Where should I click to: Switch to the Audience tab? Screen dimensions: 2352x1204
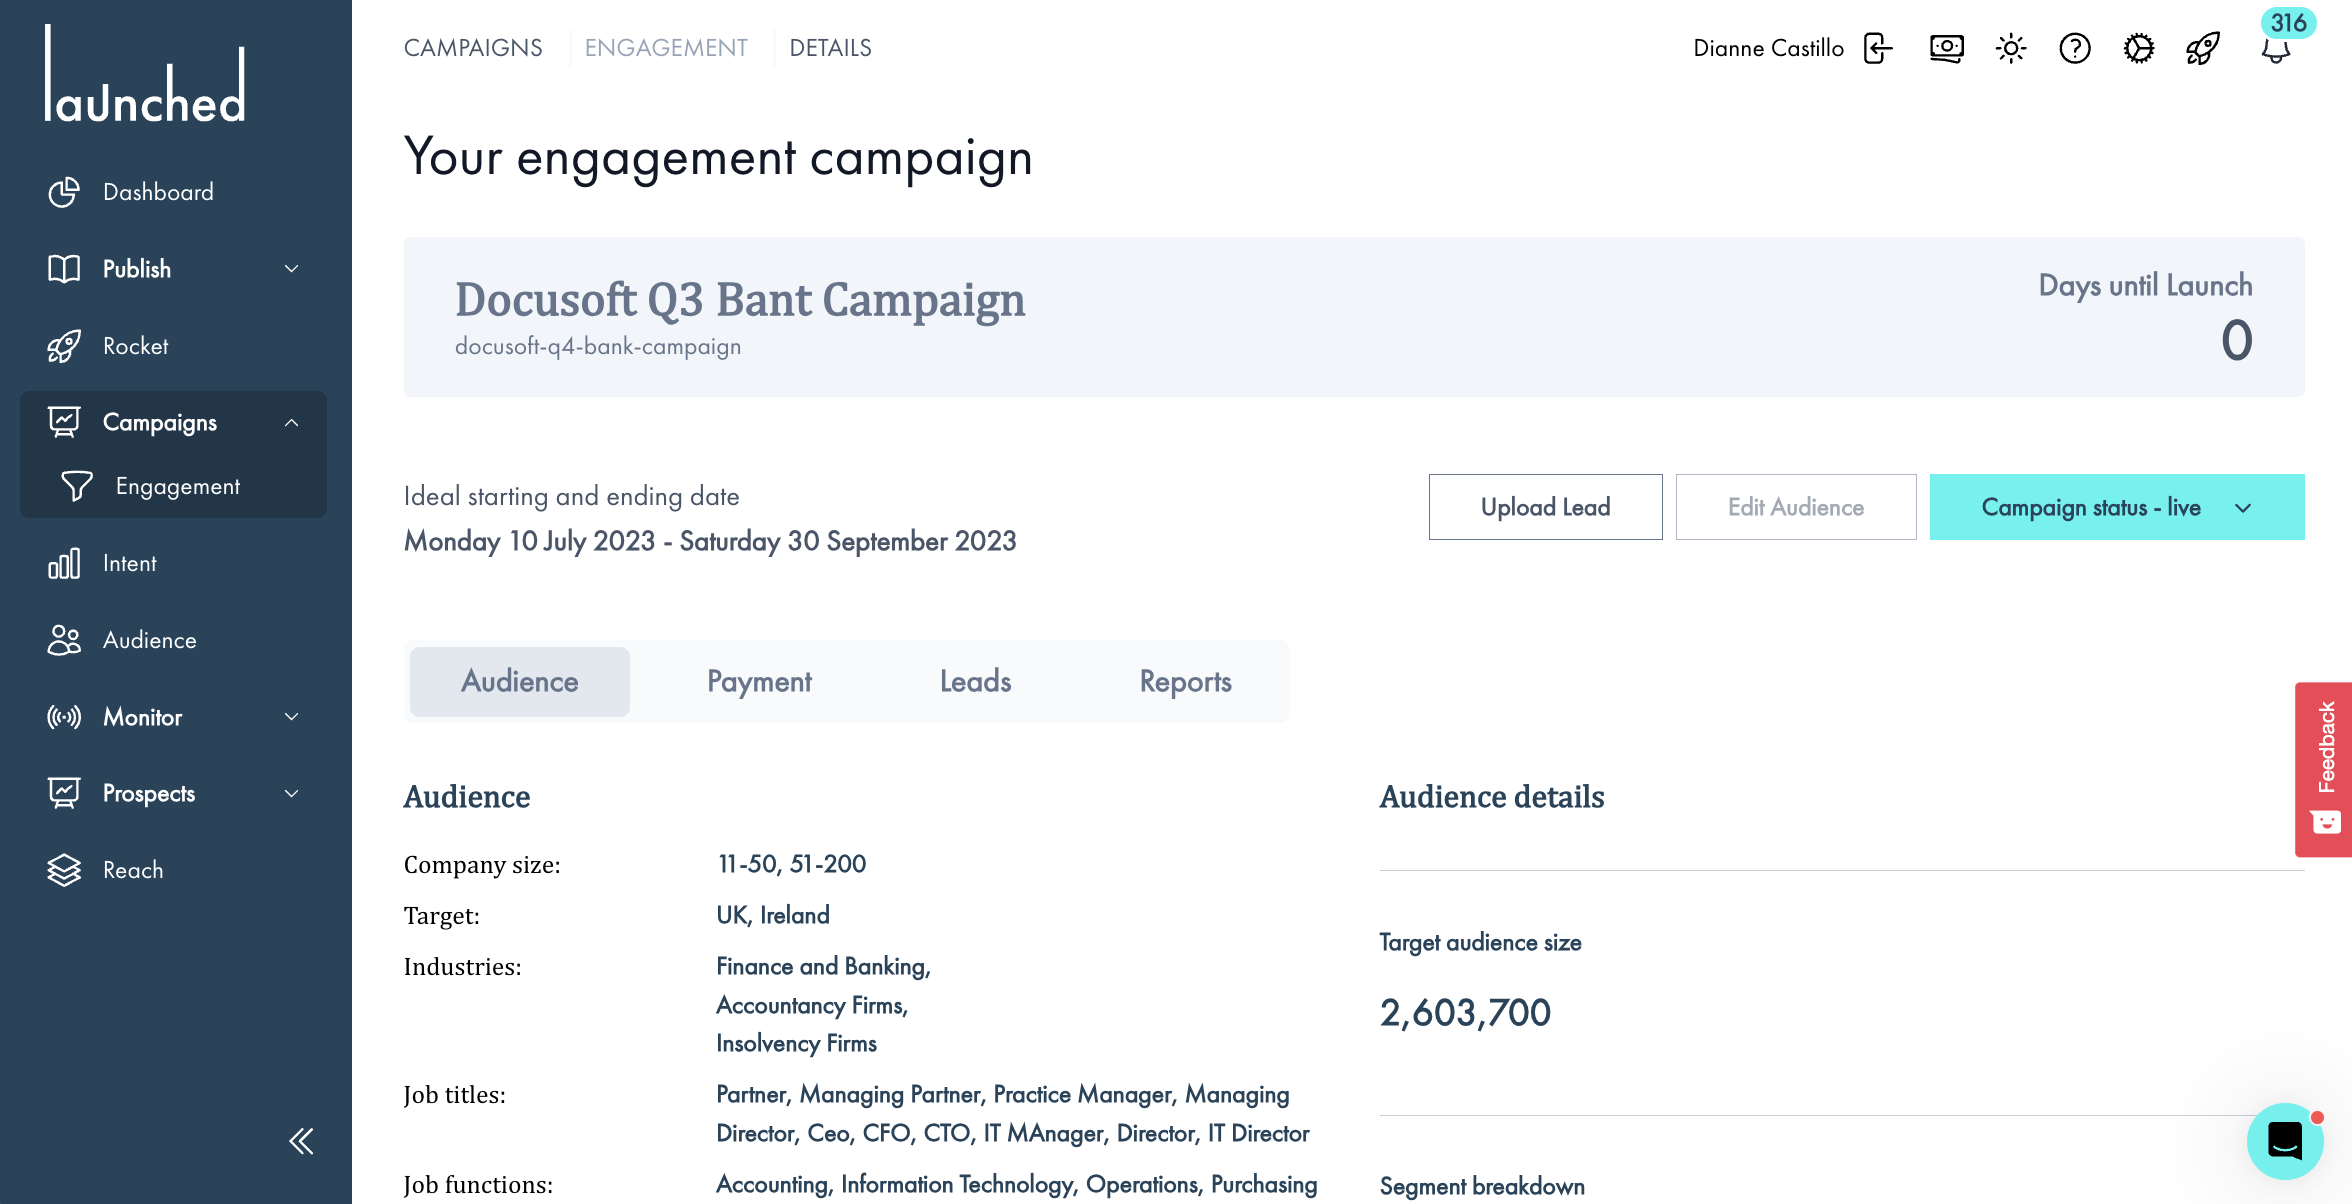tap(520, 682)
